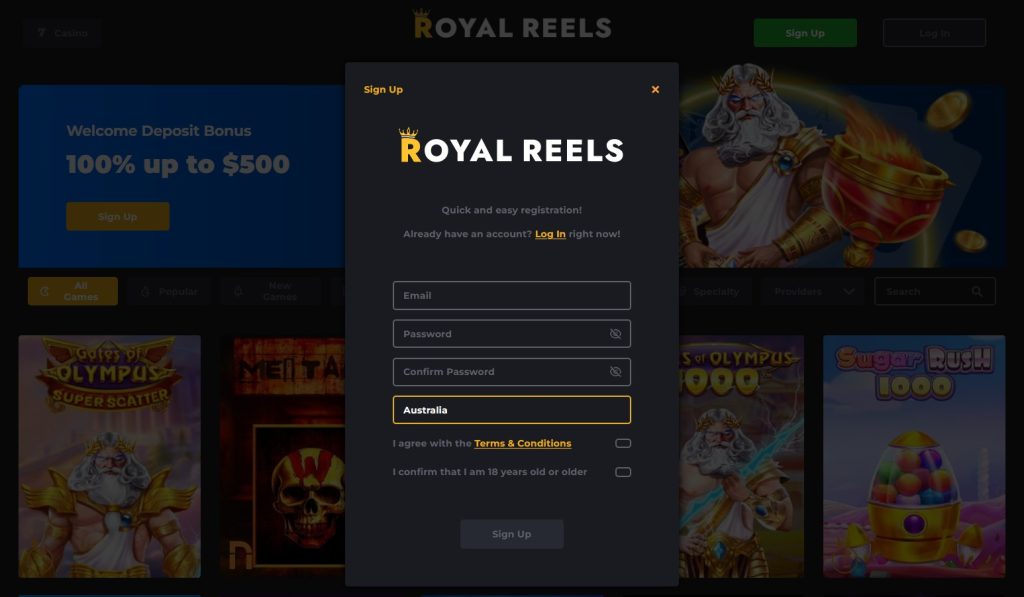This screenshot has height=597, width=1024.
Task: Click the green Sign Up header button
Action: pyautogui.click(x=805, y=33)
